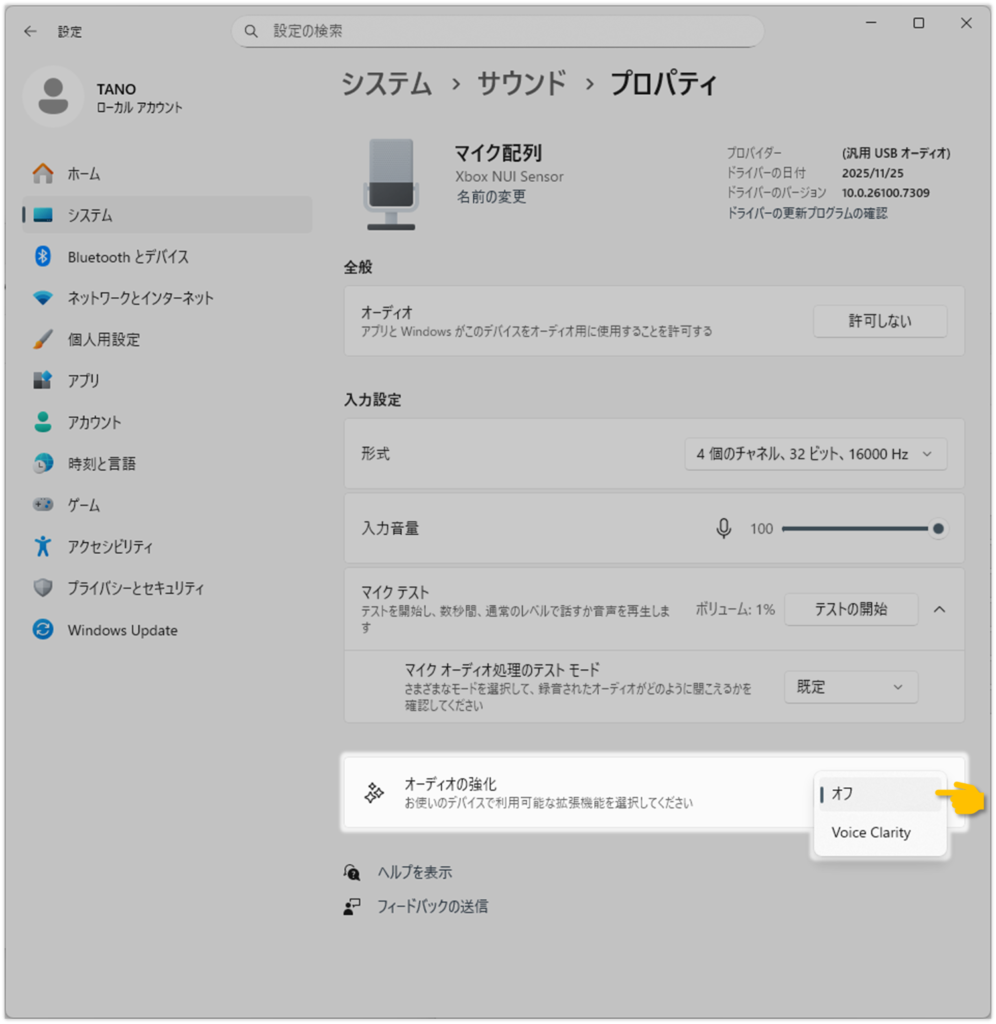Screen dimensions: 996x1024
Task: Click the input volume slider handle
Action: tap(938, 528)
